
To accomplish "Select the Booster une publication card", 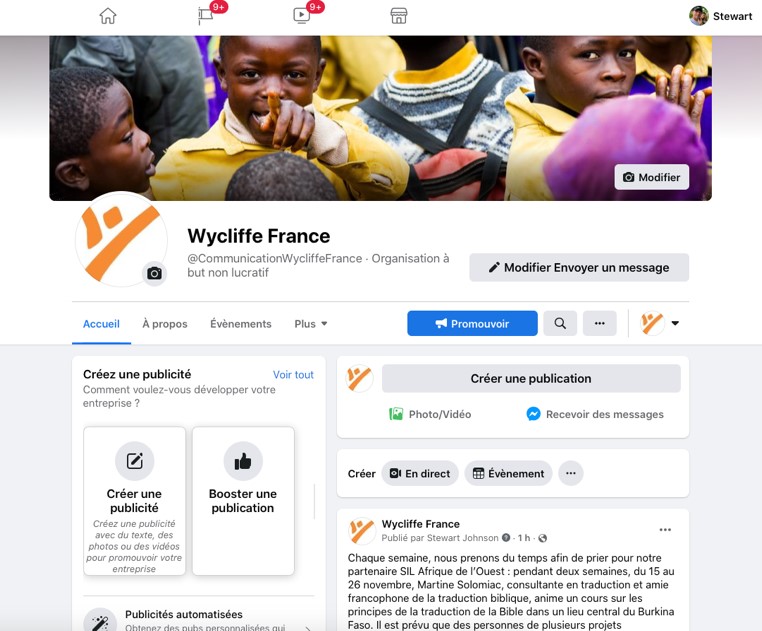I will pos(243,501).
